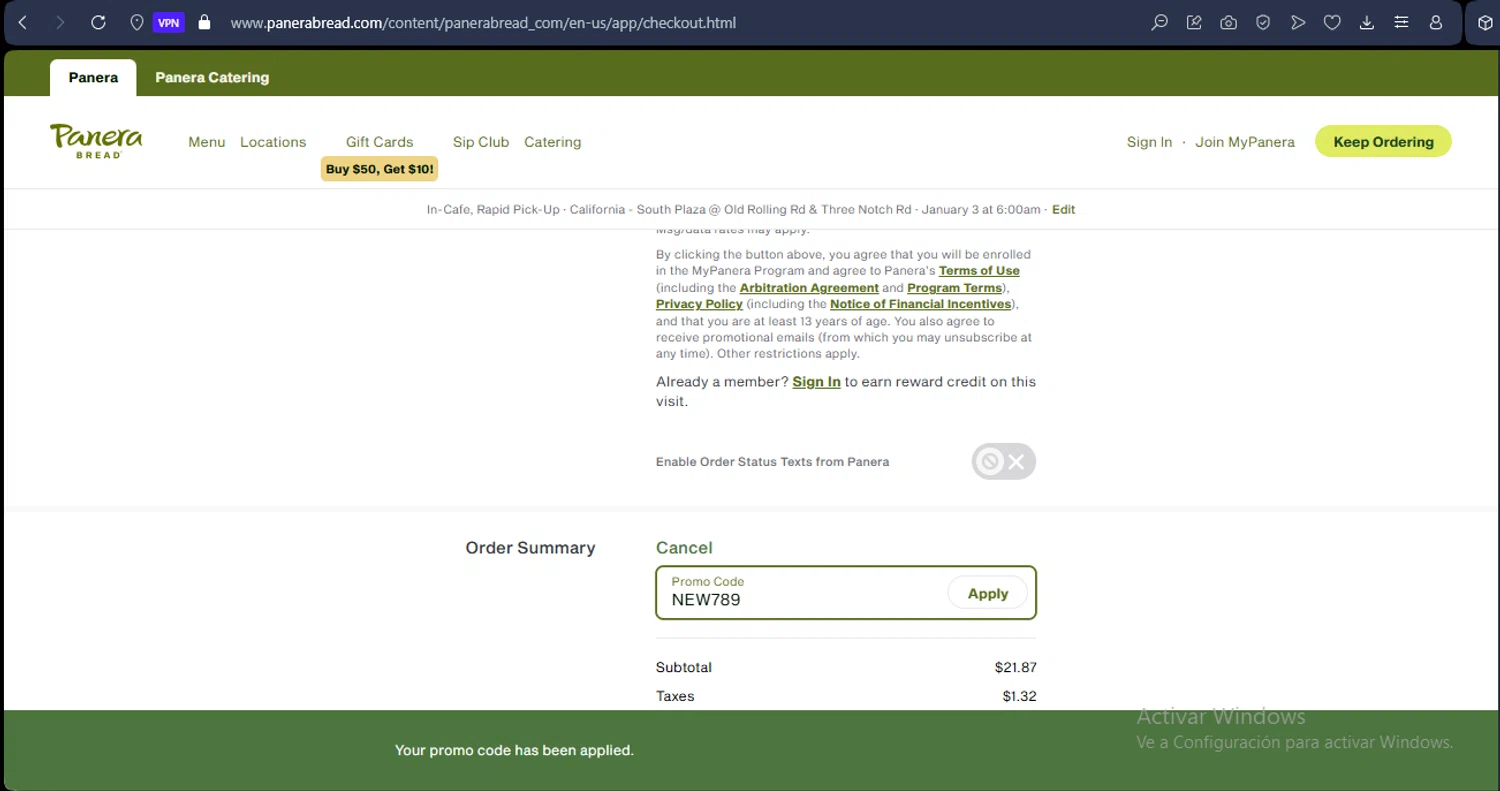Open Catering in the top navigation
1500x791 pixels.
click(x=553, y=142)
